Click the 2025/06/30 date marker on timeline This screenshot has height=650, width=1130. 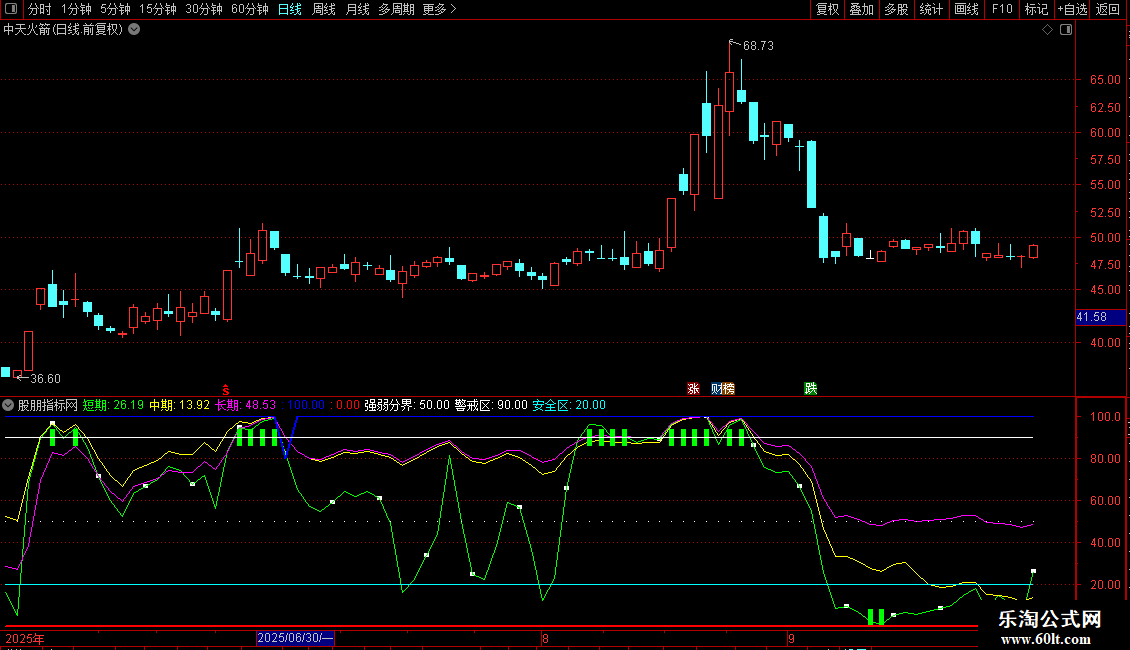pyautogui.click(x=295, y=638)
